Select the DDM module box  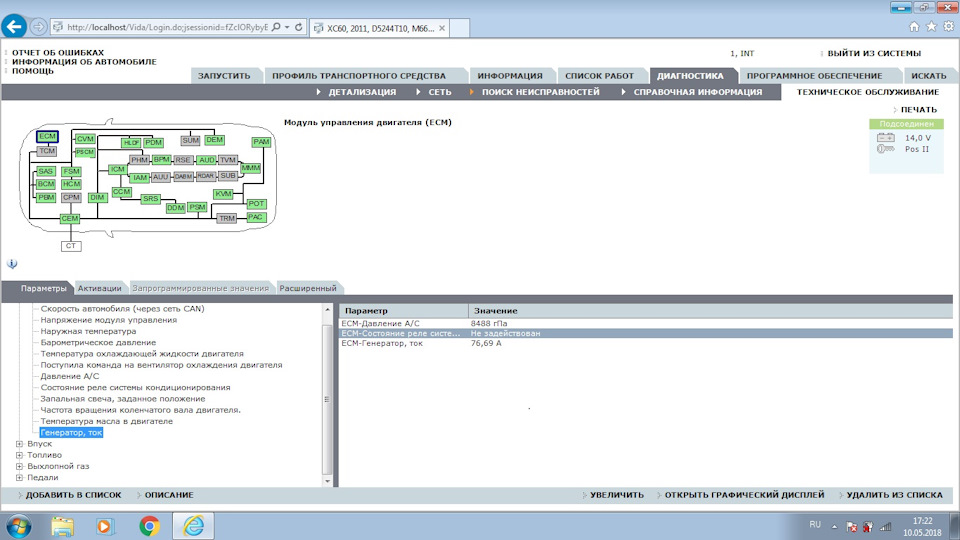click(176, 208)
